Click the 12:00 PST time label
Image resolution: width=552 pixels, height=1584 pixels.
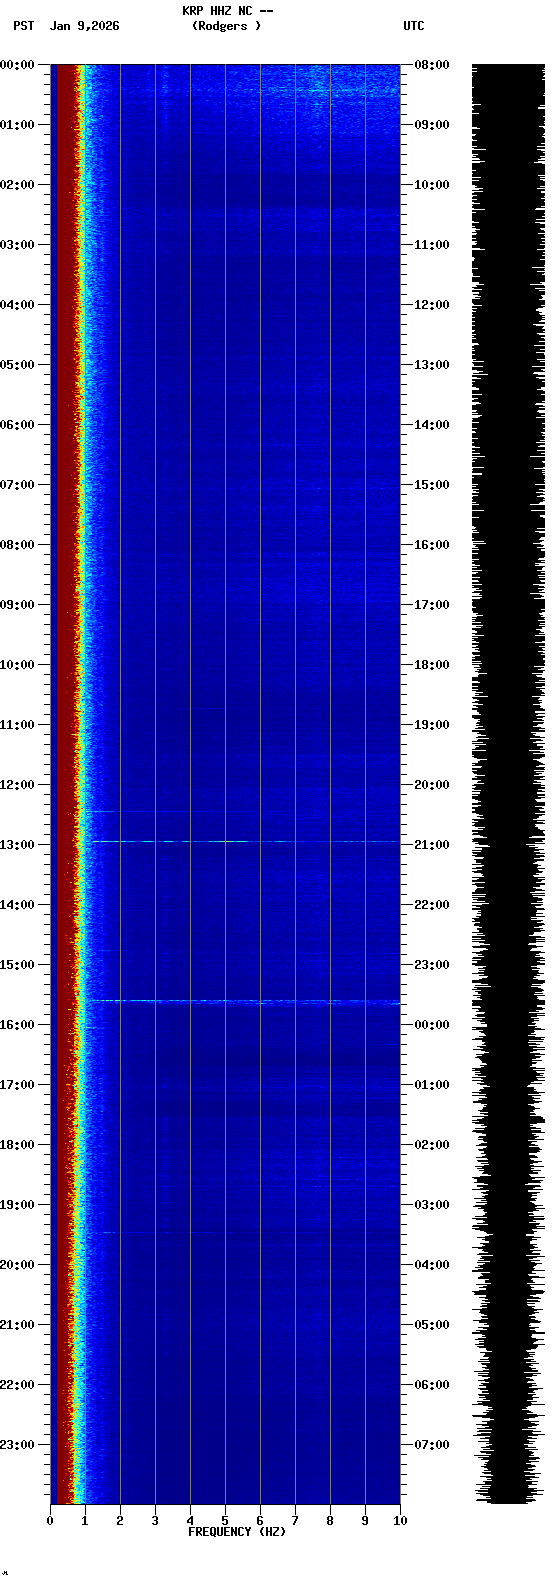17,785
